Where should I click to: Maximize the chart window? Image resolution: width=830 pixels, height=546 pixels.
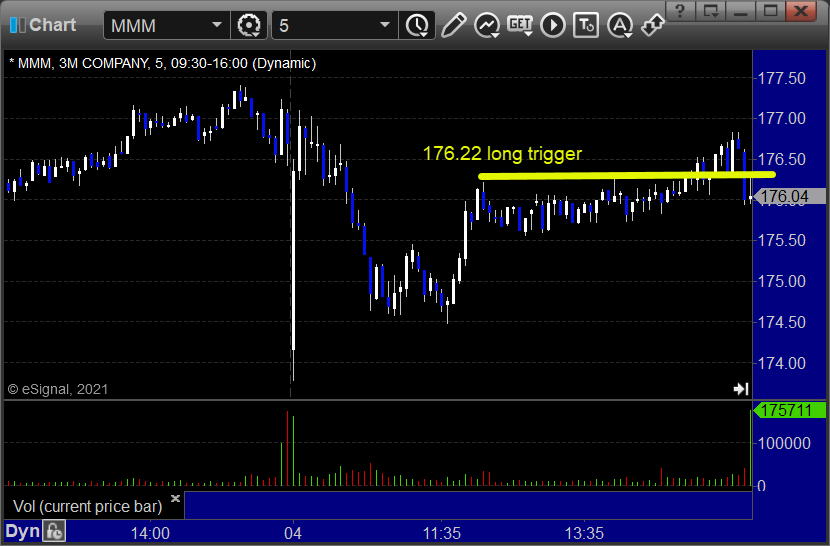pos(770,11)
